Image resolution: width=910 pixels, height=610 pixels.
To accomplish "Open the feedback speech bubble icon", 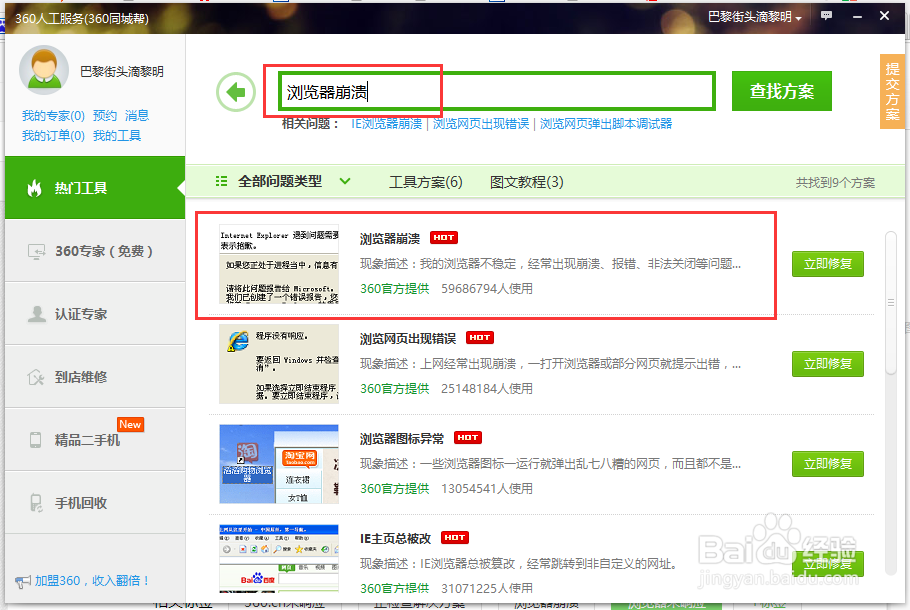I will tap(826, 16).
